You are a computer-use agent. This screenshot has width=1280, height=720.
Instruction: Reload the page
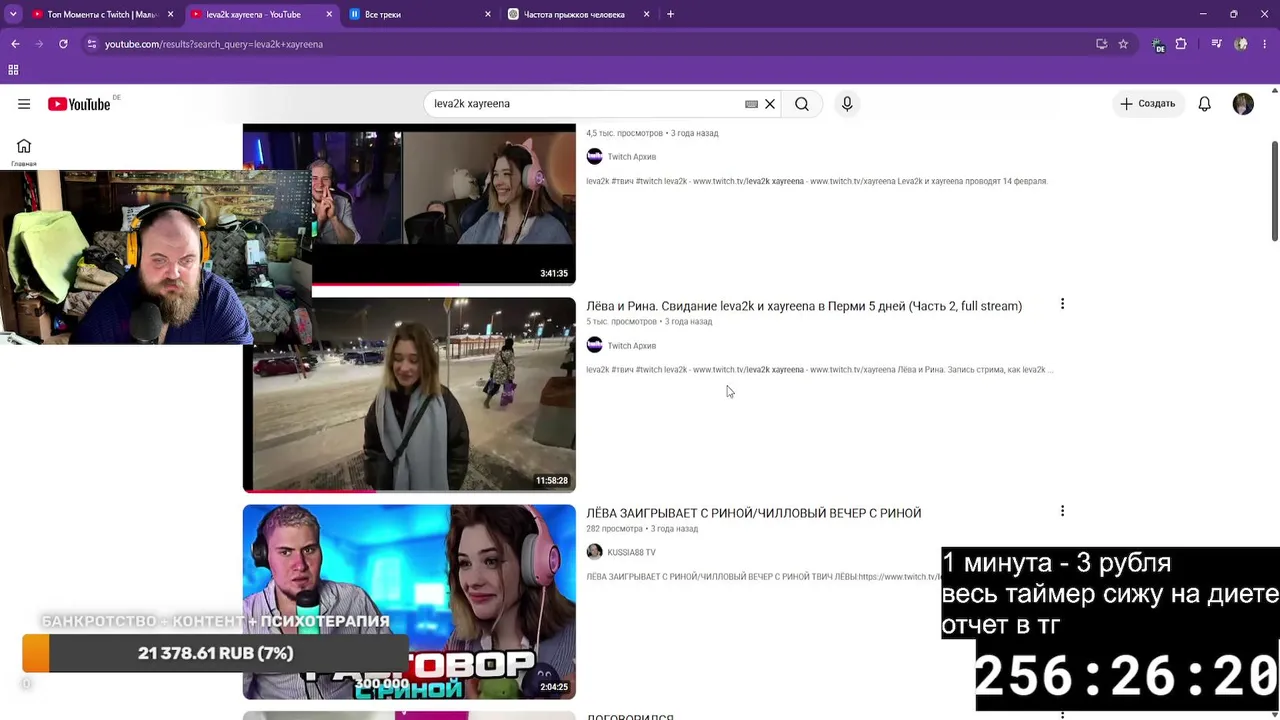[x=63, y=44]
